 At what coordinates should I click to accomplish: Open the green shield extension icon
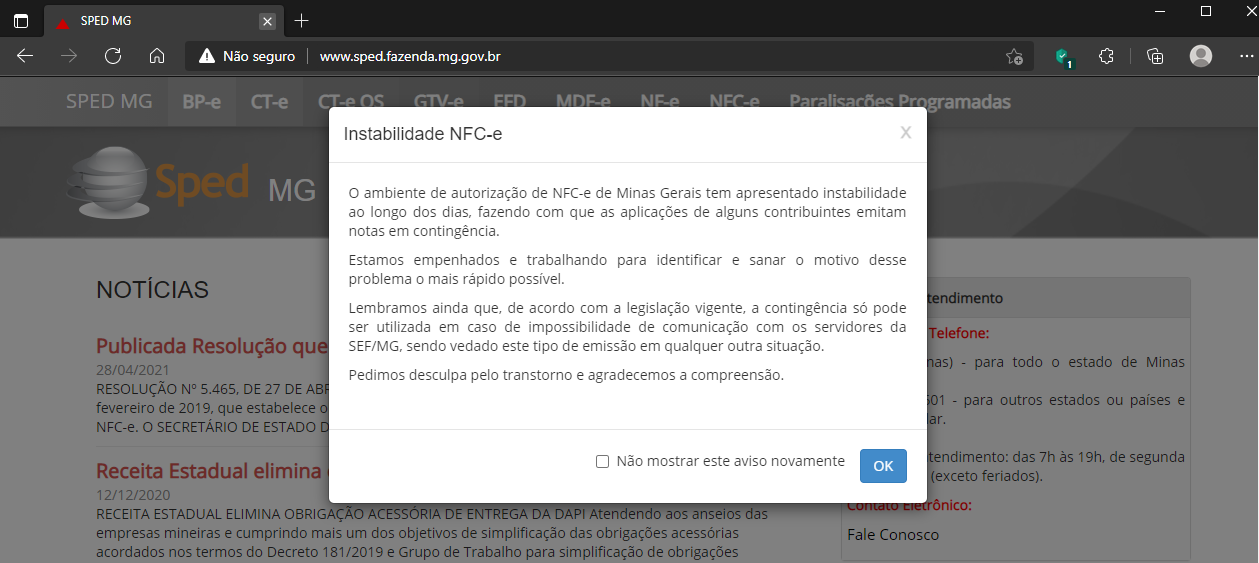(1063, 56)
